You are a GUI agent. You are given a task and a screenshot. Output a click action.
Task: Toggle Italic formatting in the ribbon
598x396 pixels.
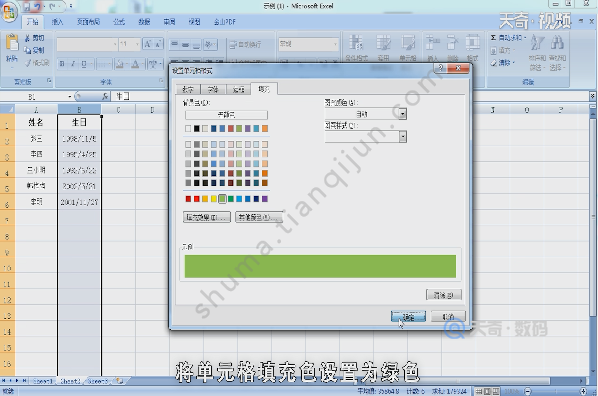click(72, 64)
